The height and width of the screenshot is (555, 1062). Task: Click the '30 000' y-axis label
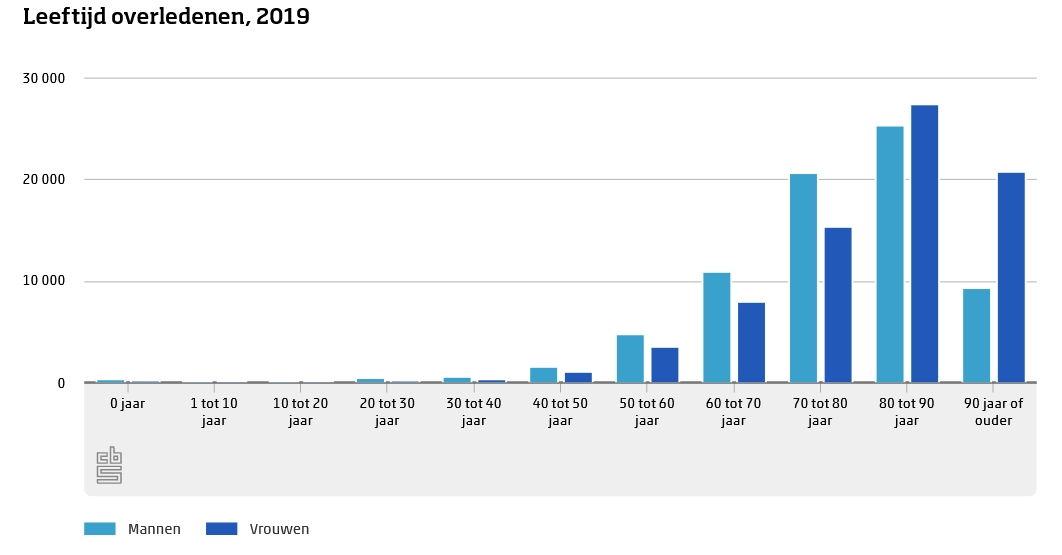click(x=45, y=79)
